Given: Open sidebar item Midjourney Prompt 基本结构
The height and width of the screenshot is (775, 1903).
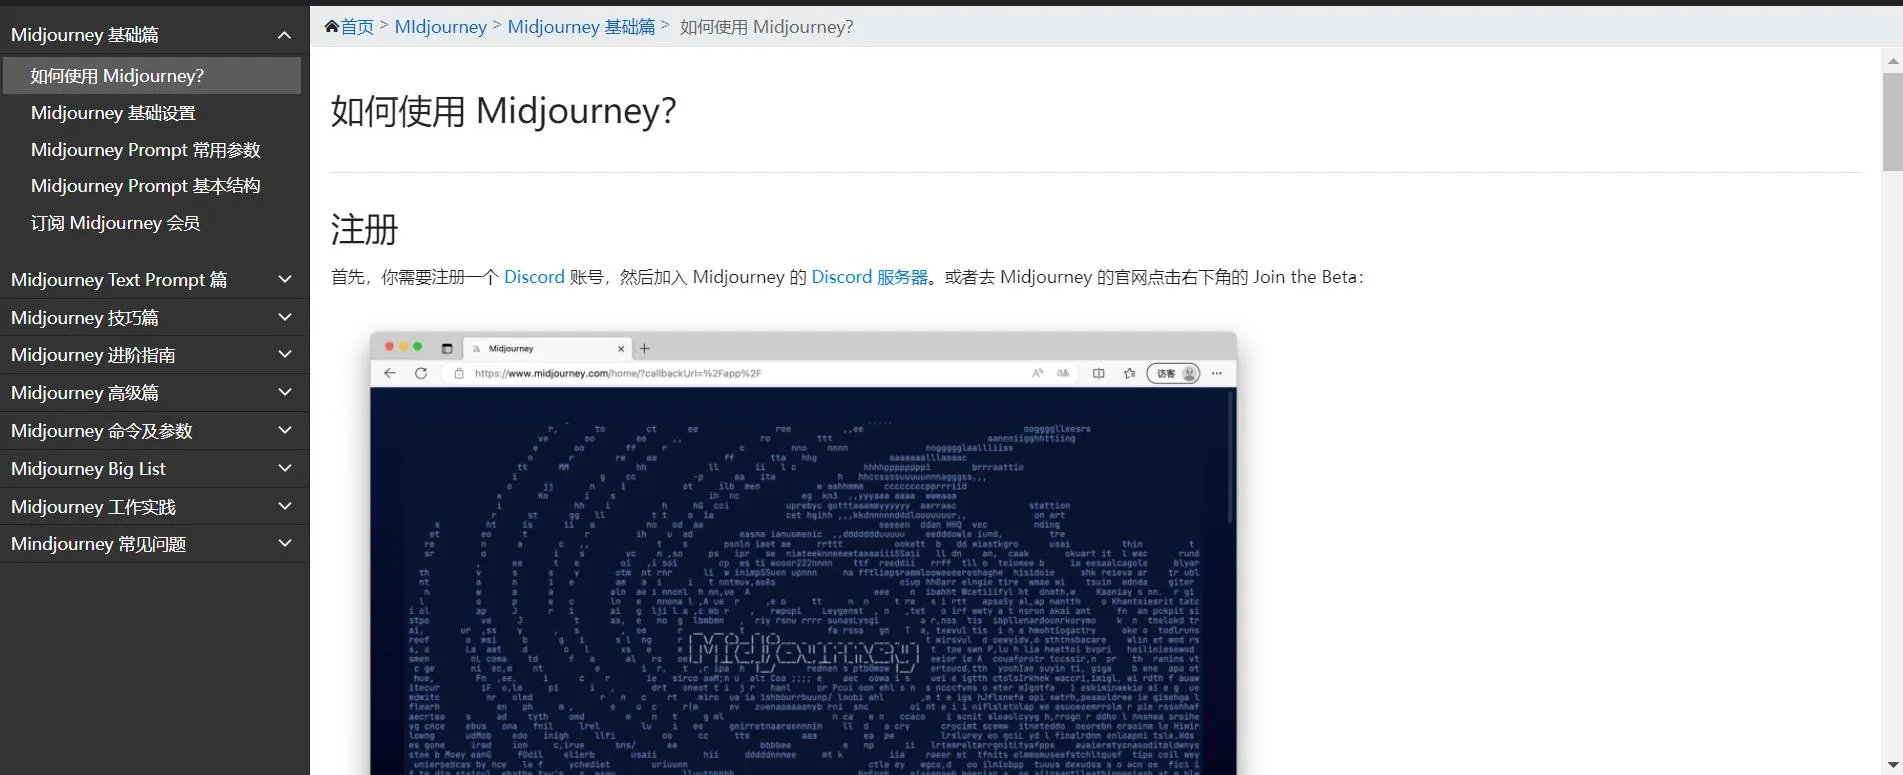Looking at the screenshot, I should tap(145, 186).
